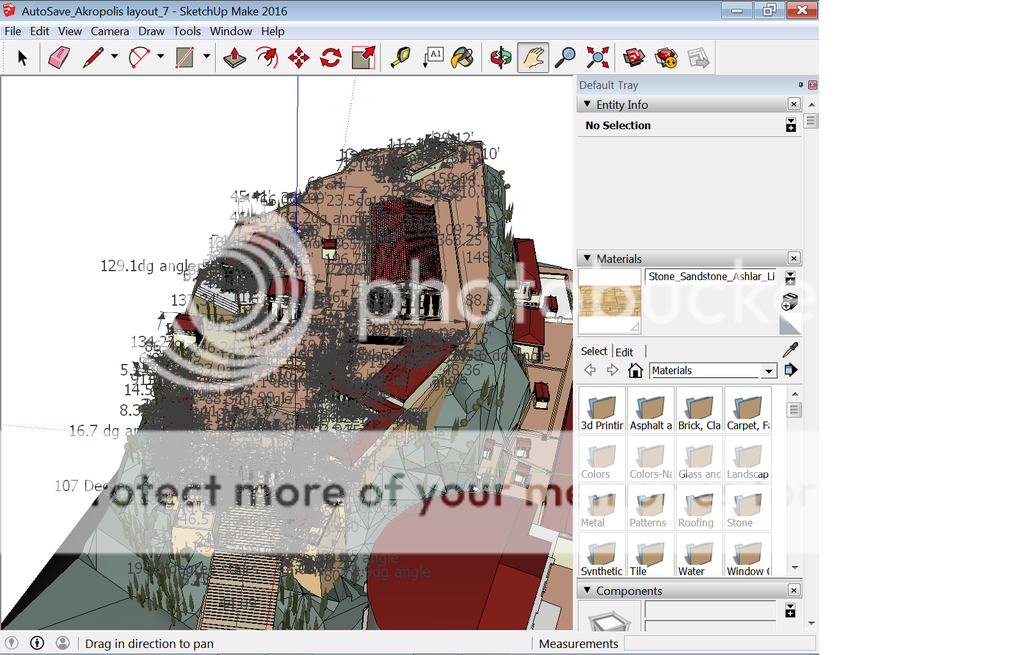1024x655 pixels.
Task: Toggle Entity Info details button
Action: [x=791, y=125]
